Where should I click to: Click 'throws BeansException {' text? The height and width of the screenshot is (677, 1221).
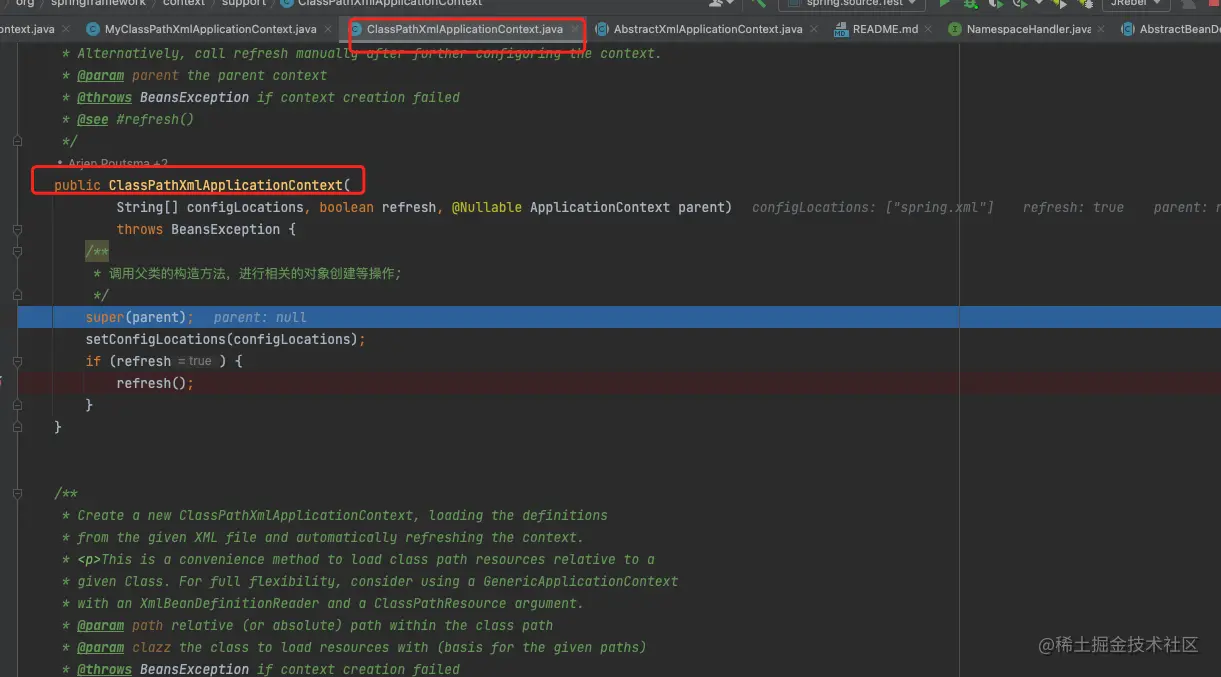[206, 229]
